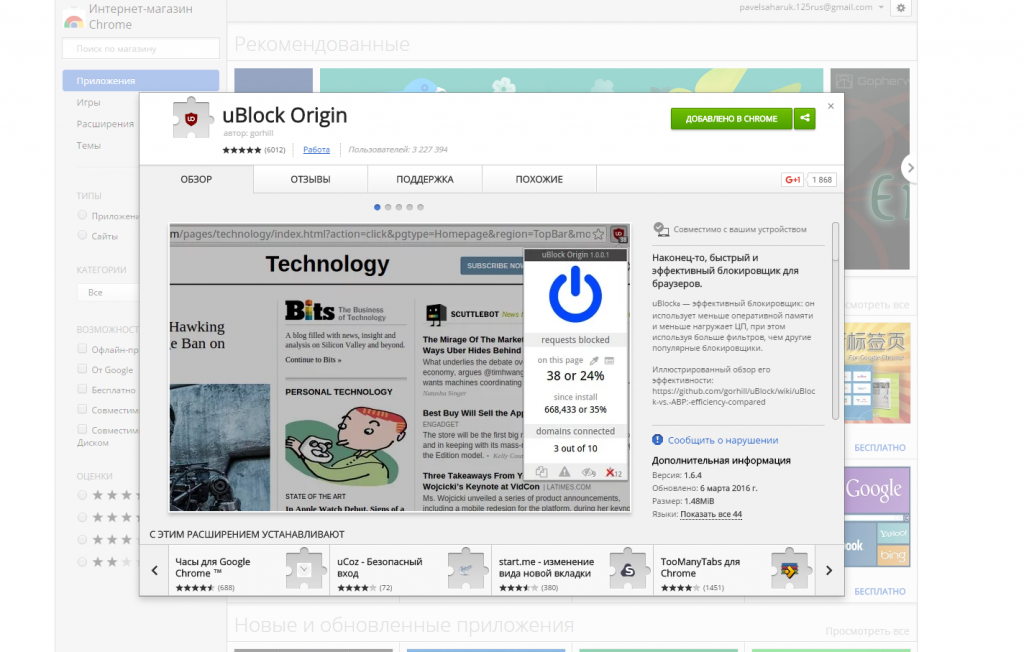Viewport: 1024px width, 652px height.
Task: Open the settings gear icon at top right
Action: (x=901, y=8)
